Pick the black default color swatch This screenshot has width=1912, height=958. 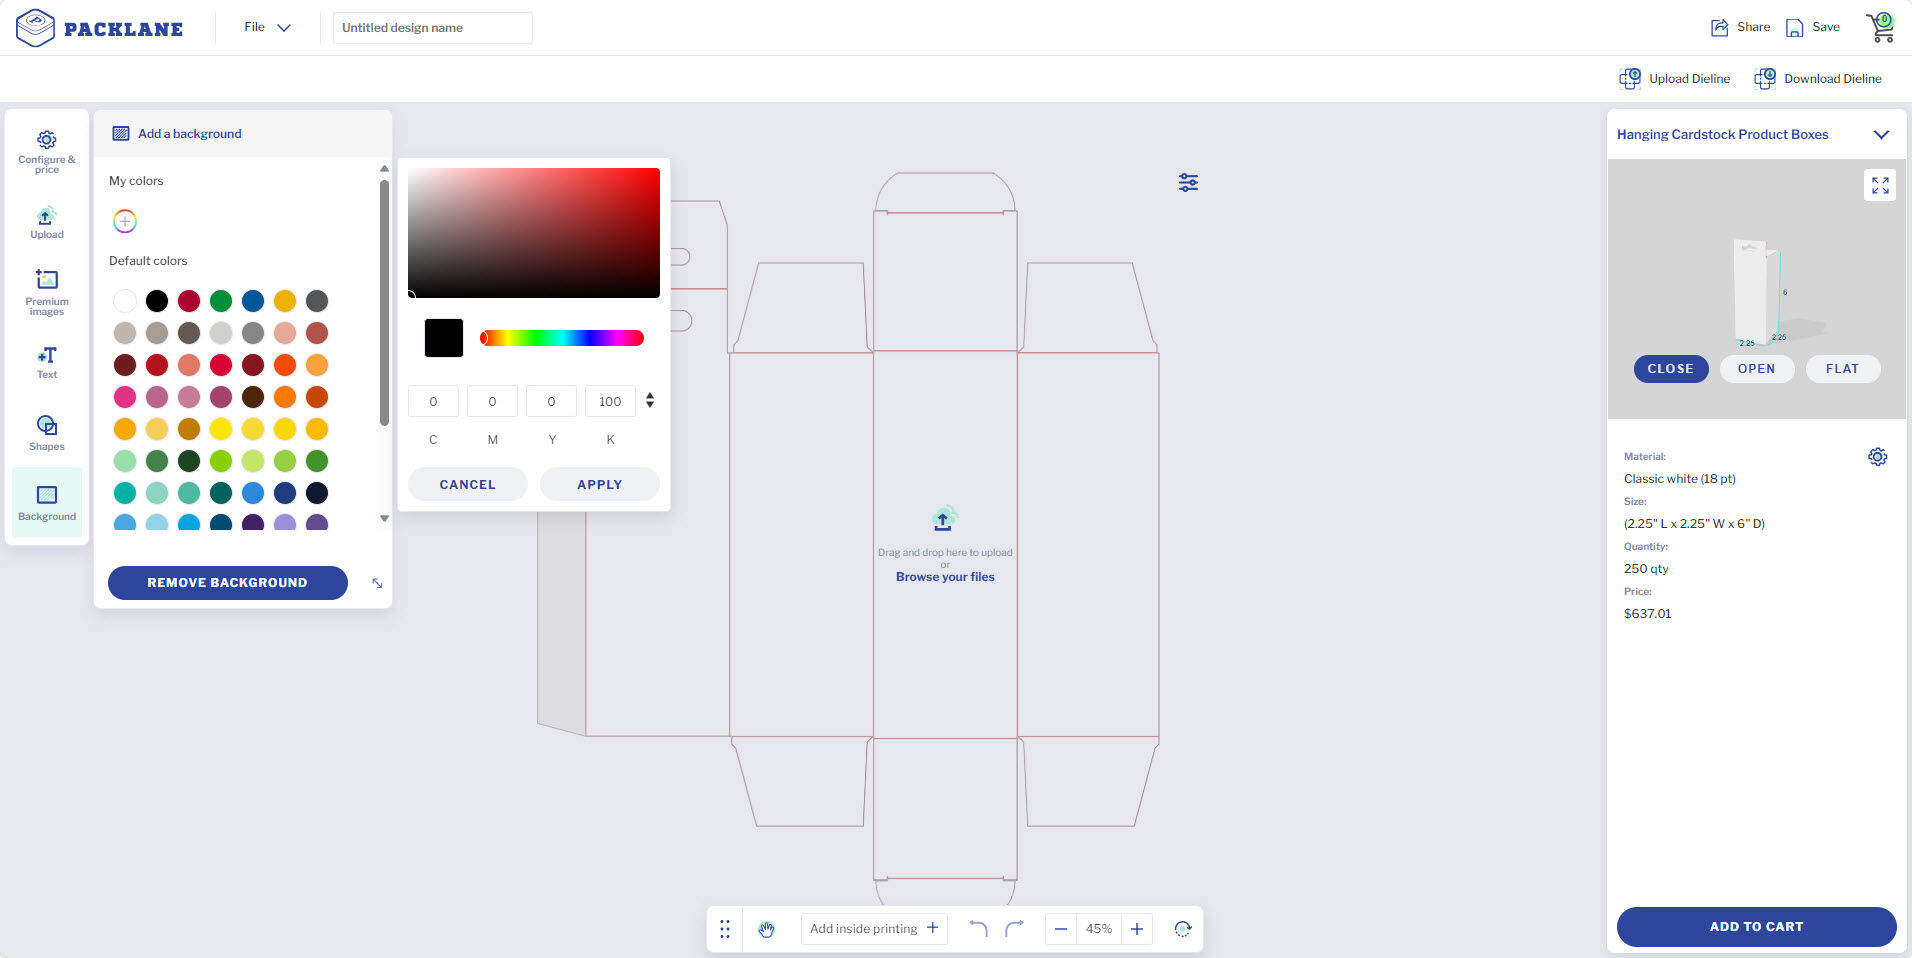(157, 301)
